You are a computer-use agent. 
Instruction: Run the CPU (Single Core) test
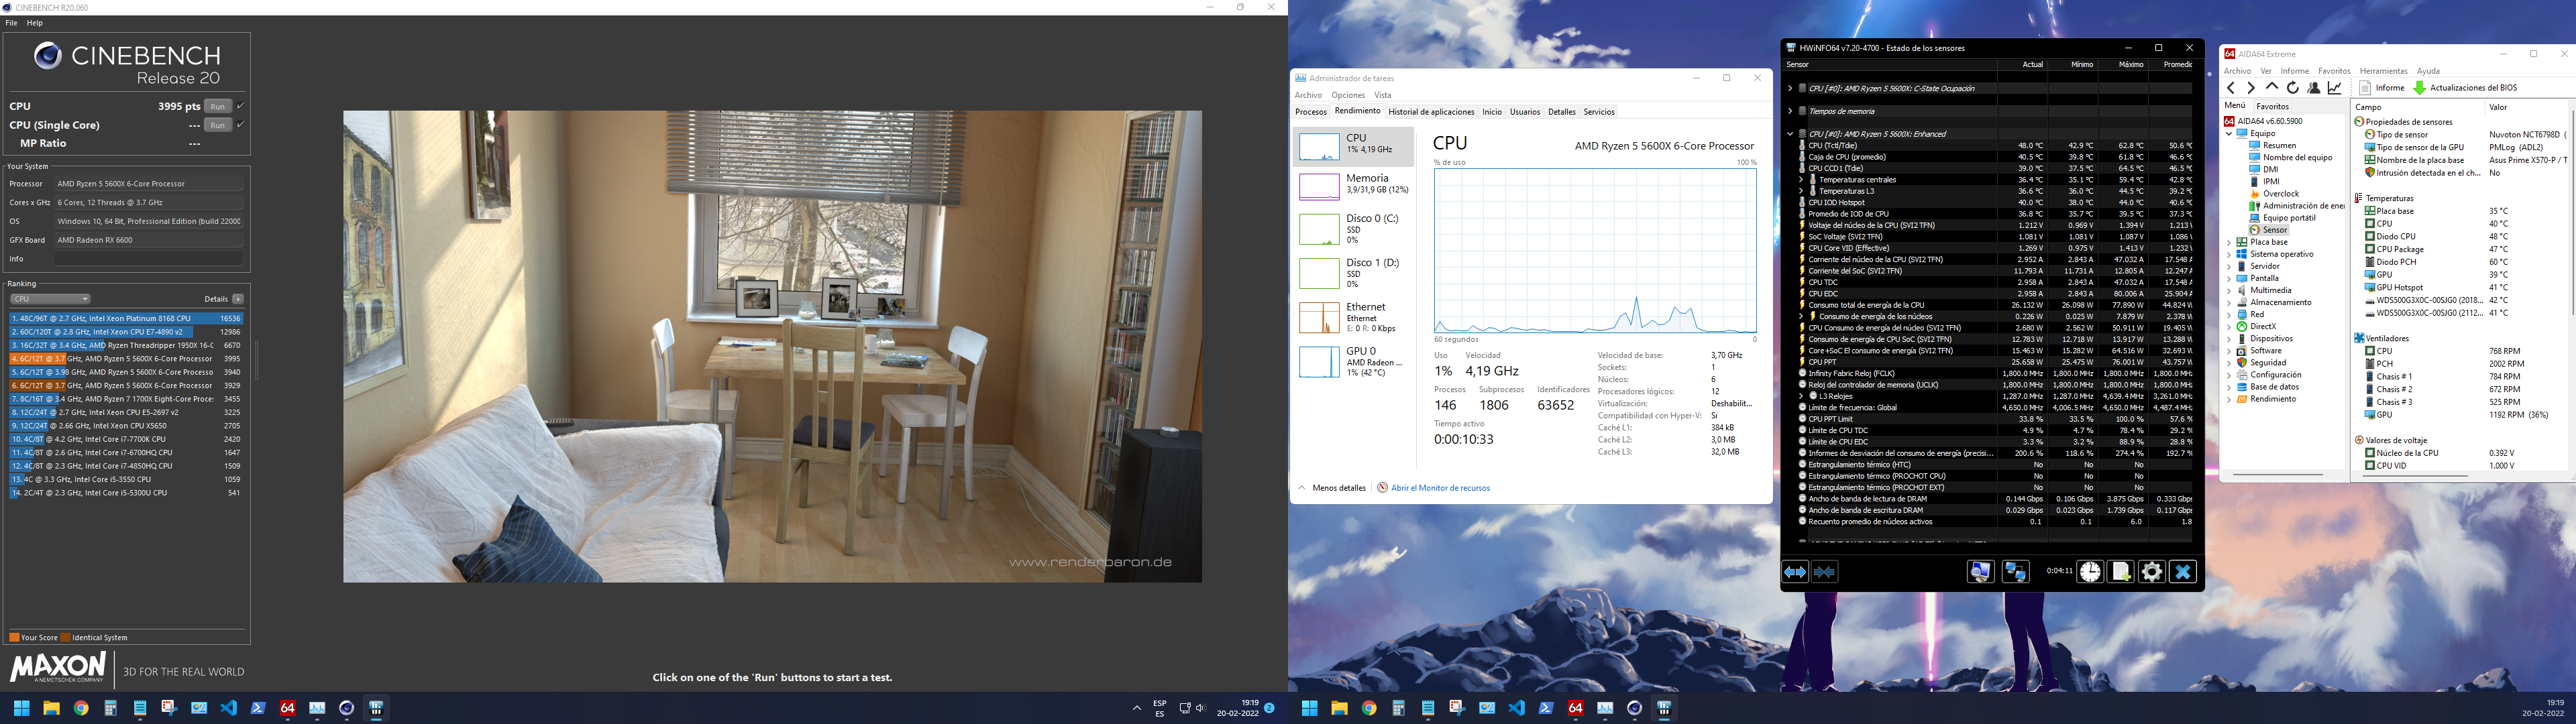coord(218,125)
